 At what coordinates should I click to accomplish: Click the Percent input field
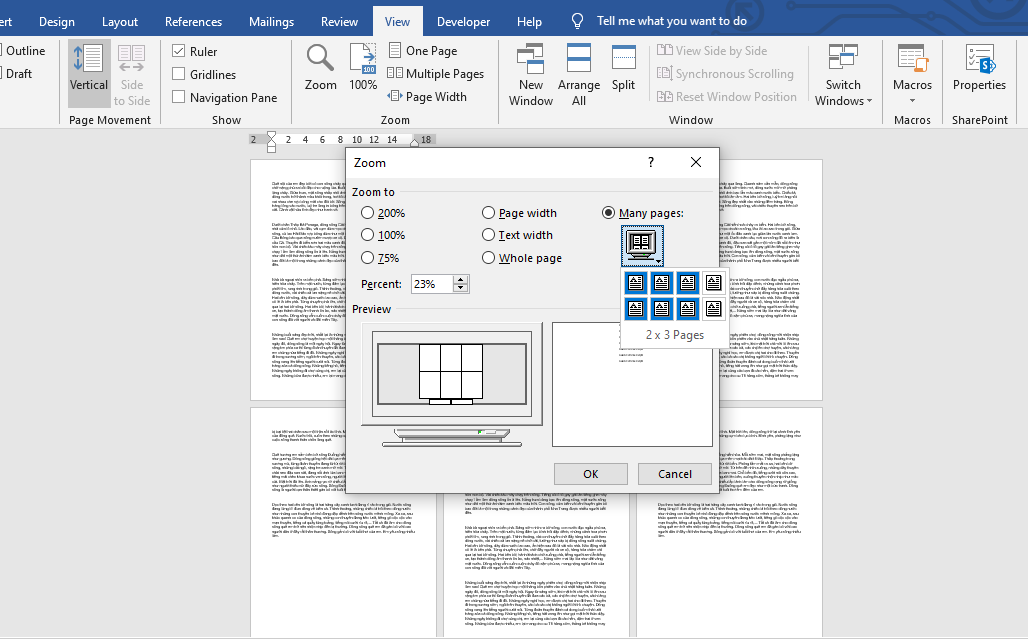[432, 284]
